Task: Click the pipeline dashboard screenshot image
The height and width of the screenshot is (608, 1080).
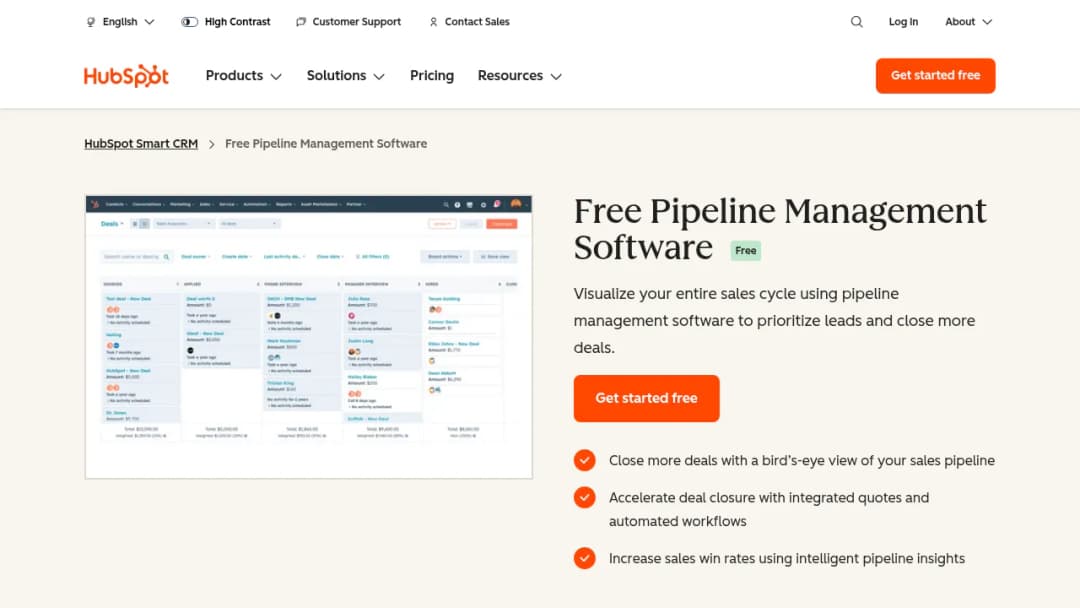Action: [x=309, y=337]
